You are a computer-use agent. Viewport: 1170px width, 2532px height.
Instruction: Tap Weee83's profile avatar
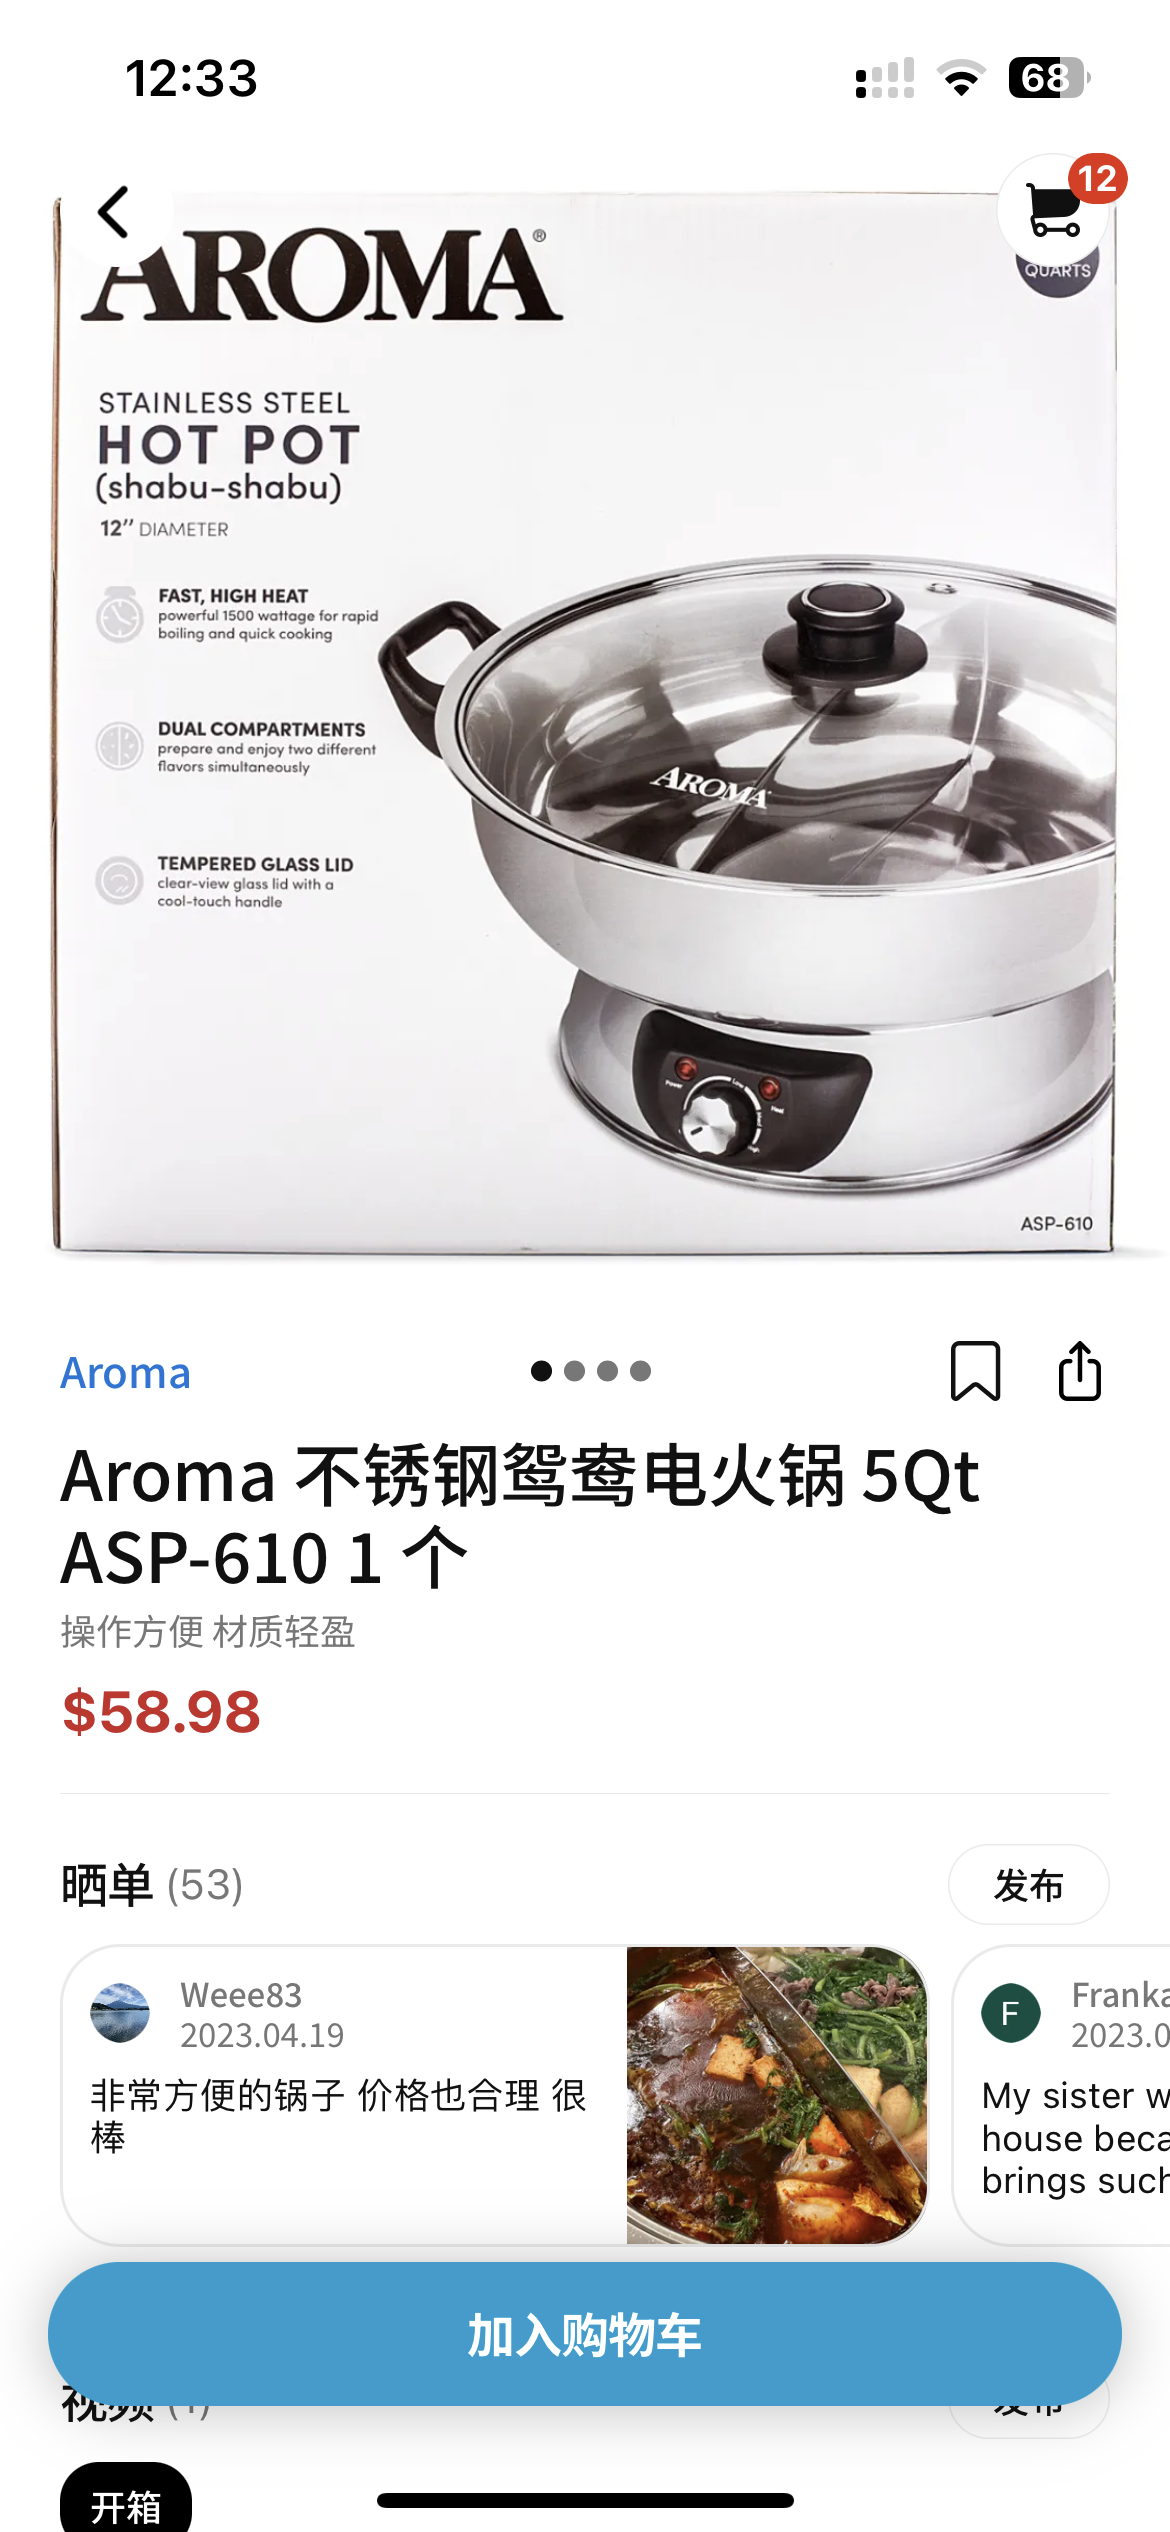pyautogui.click(x=120, y=2013)
